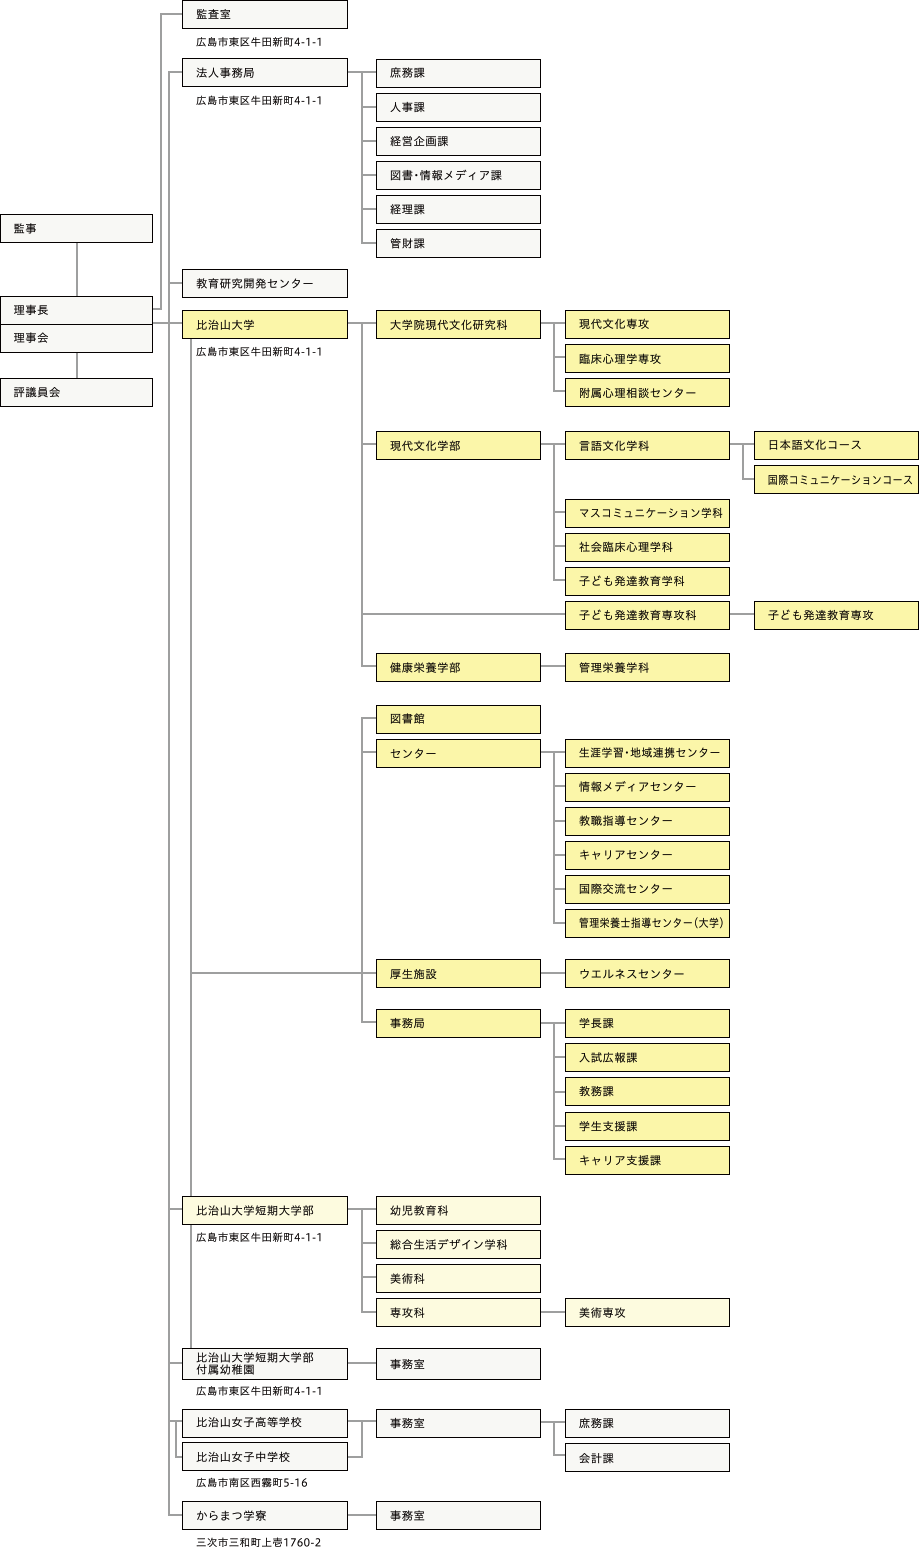Select the 現代文化専攻 box

point(647,324)
